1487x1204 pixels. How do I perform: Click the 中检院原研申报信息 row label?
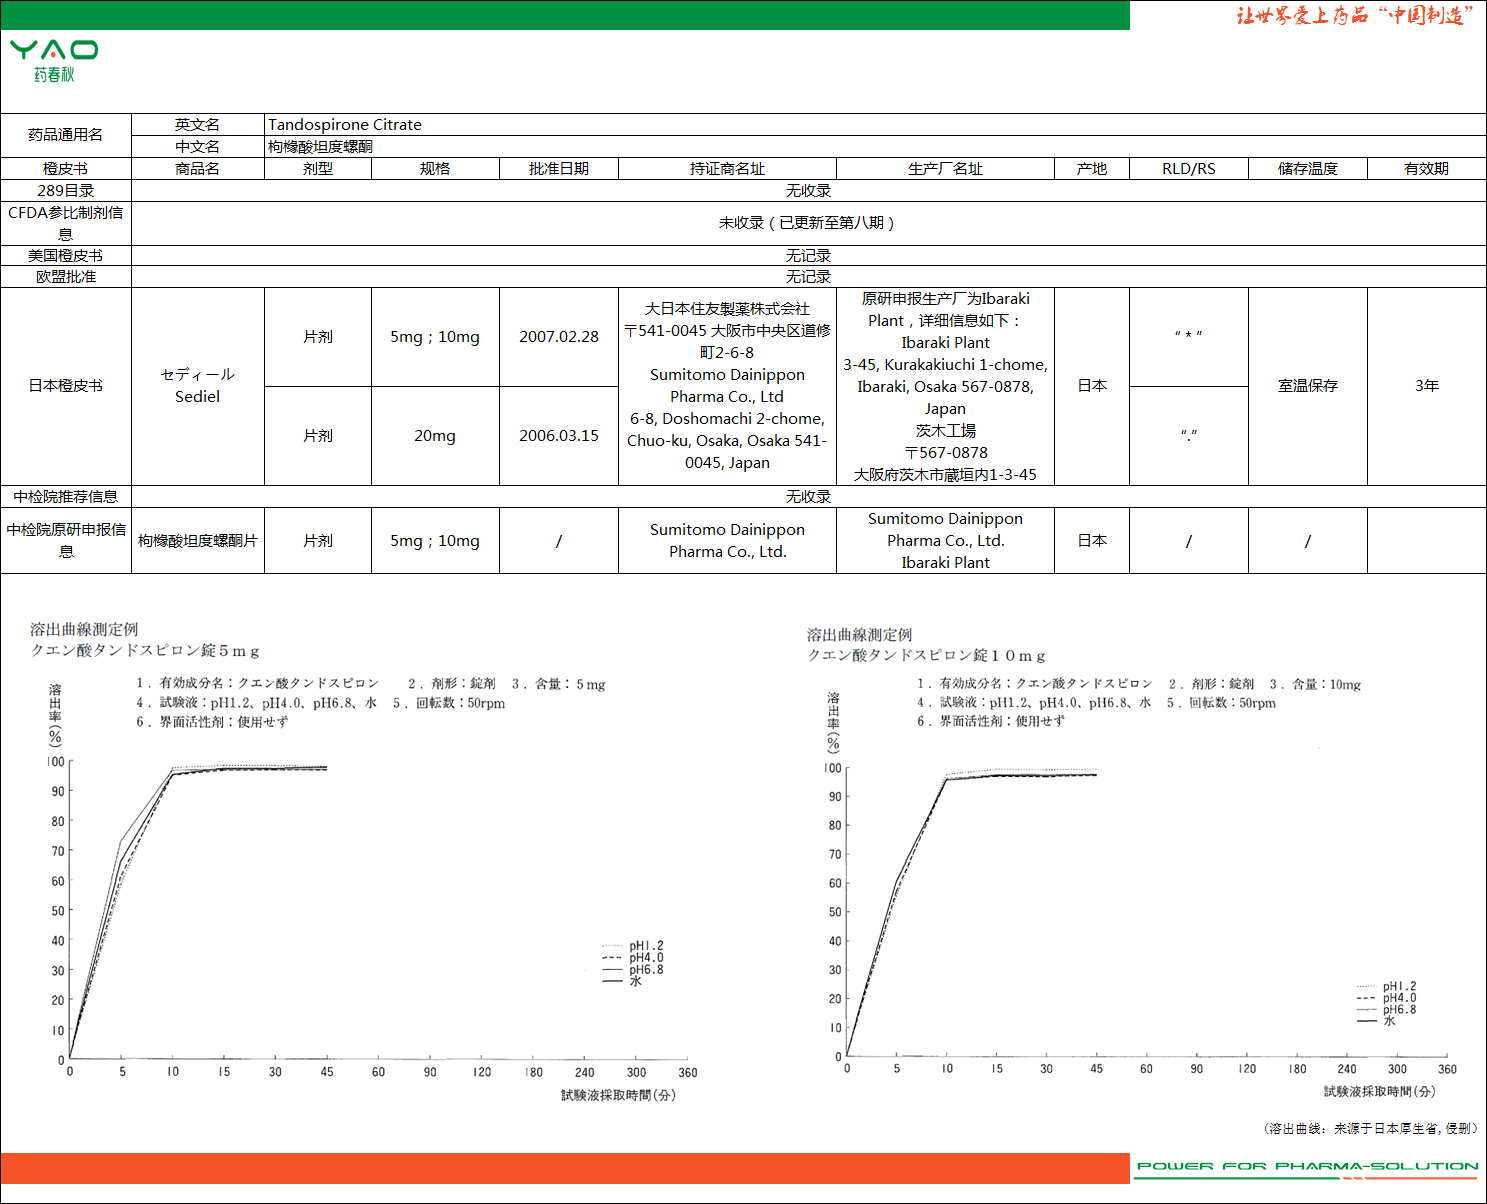66,541
